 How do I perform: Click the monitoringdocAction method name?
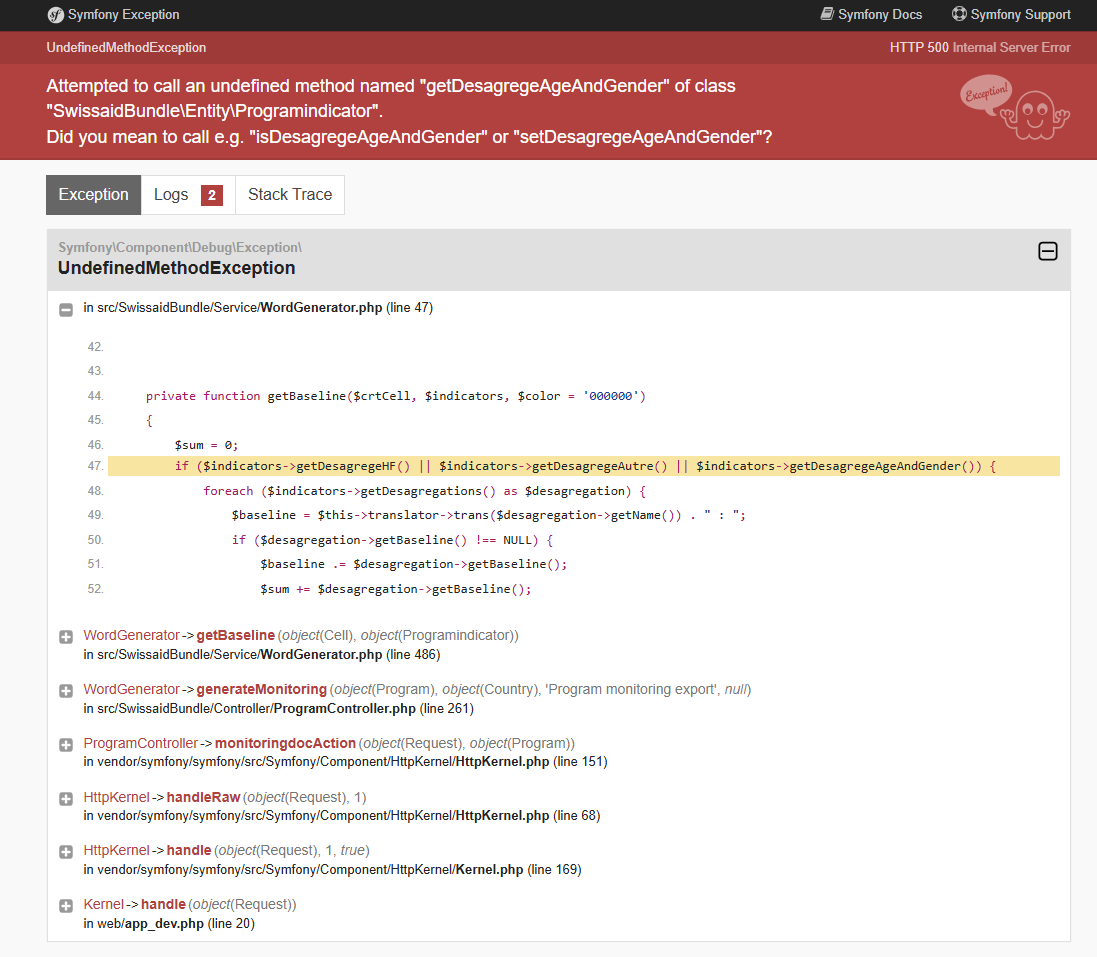pos(285,743)
